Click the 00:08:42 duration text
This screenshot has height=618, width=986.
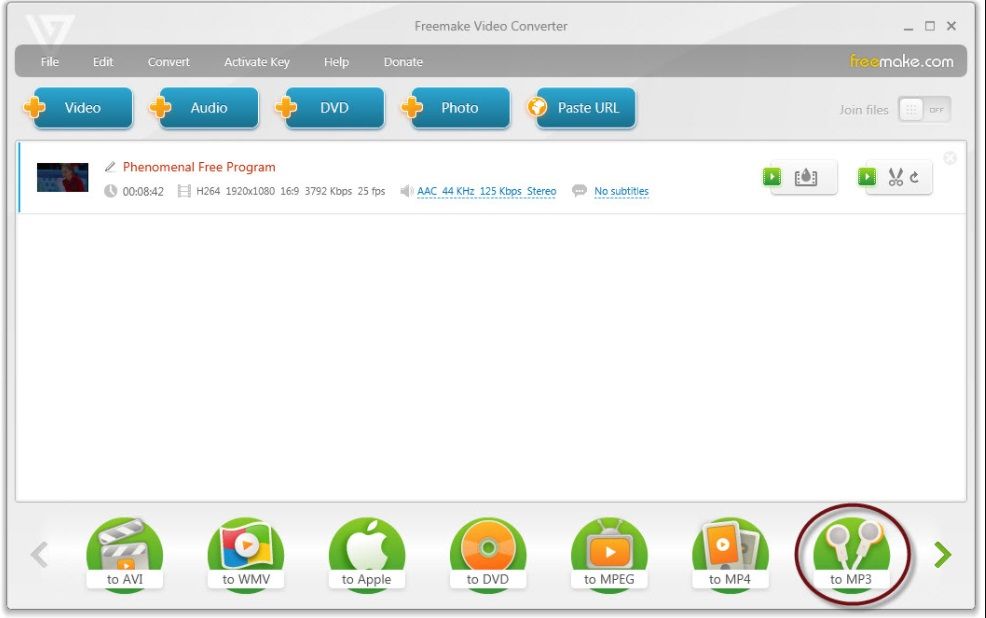click(143, 192)
